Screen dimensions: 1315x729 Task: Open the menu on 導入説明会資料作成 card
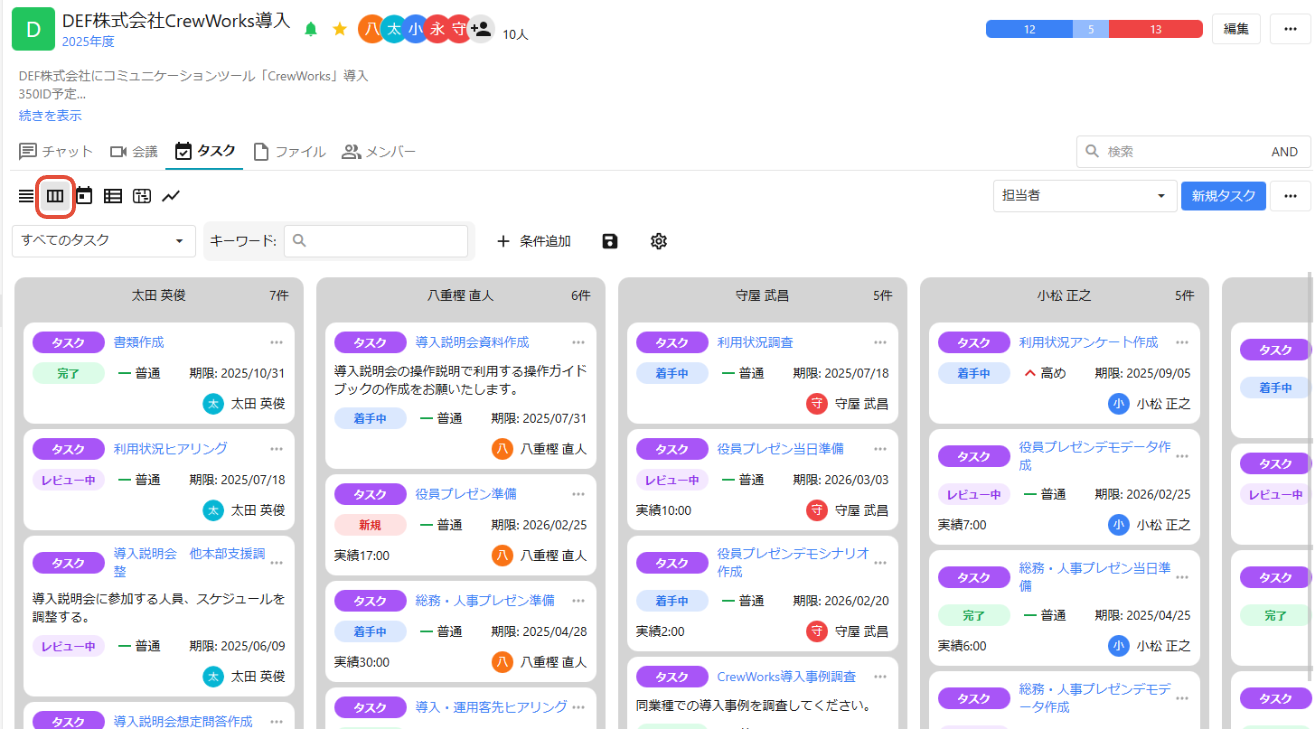click(579, 343)
